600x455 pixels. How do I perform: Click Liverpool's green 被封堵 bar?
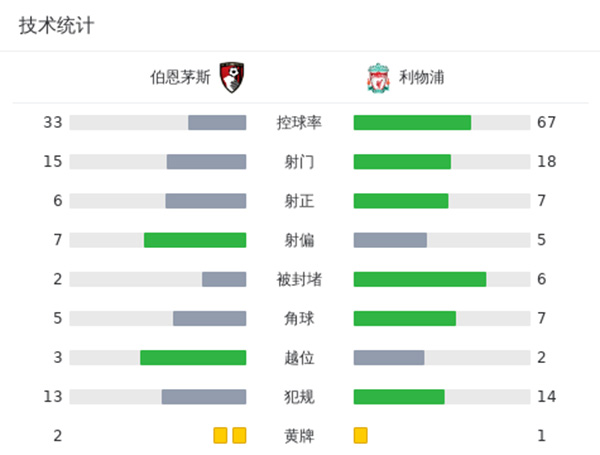point(420,279)
